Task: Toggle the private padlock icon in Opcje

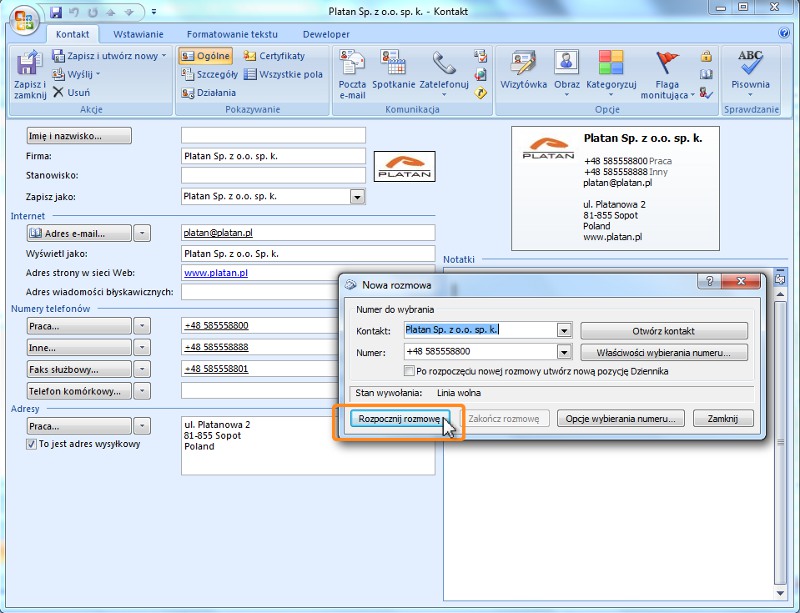Action: tap(706, 56)
